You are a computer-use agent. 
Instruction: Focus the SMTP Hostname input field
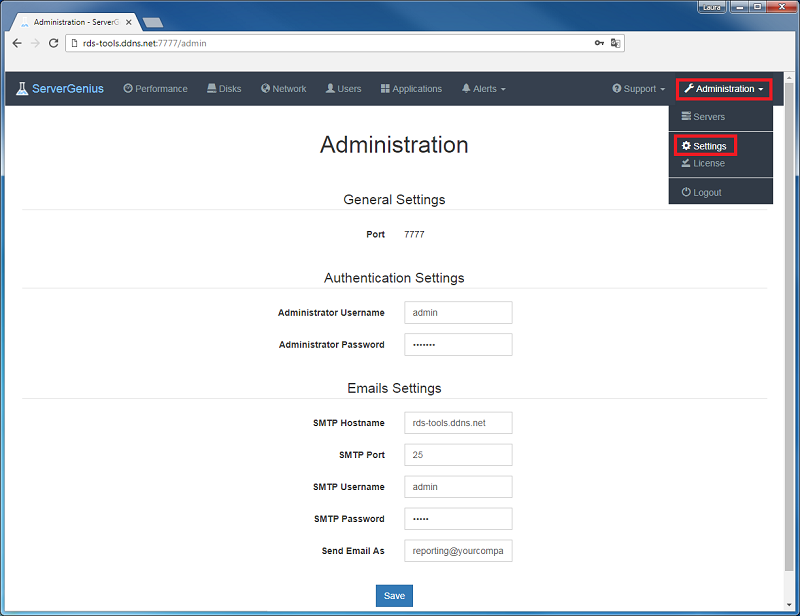tap(458, 423)
